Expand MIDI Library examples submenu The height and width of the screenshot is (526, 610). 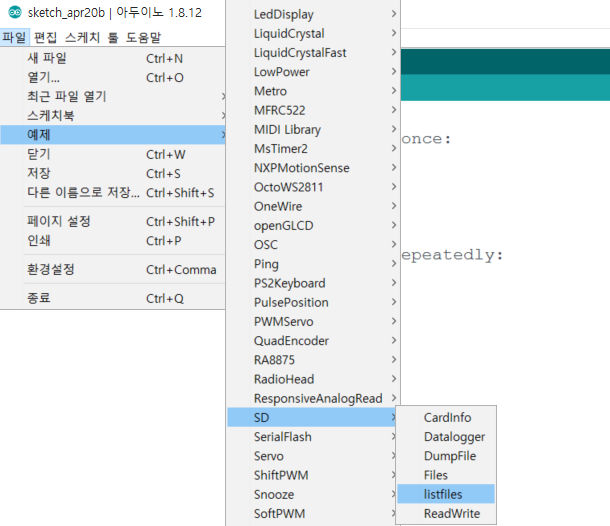[313, 130]
